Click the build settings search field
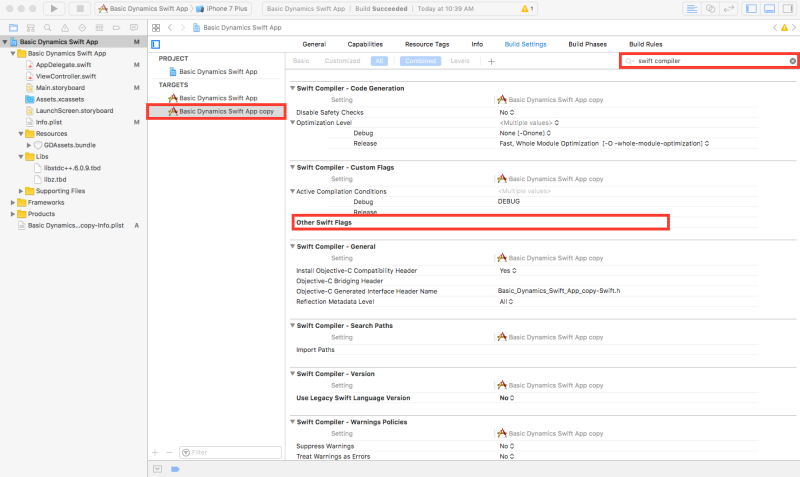 [709, 61]
